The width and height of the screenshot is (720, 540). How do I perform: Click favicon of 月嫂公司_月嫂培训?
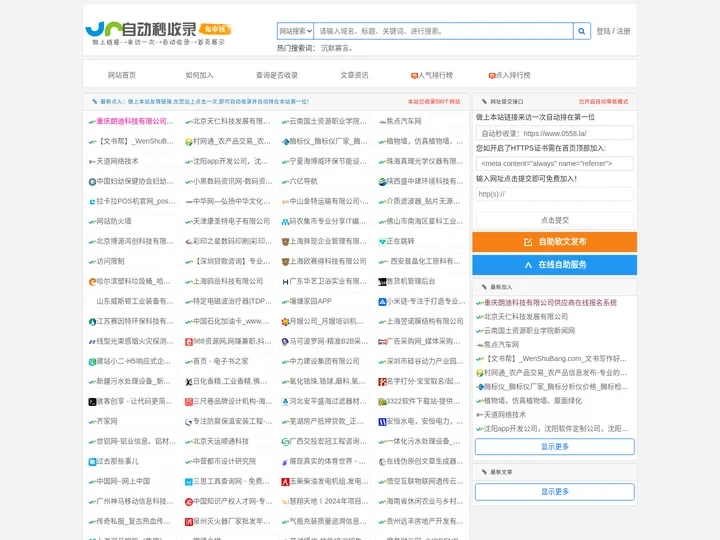pos(285,321)
